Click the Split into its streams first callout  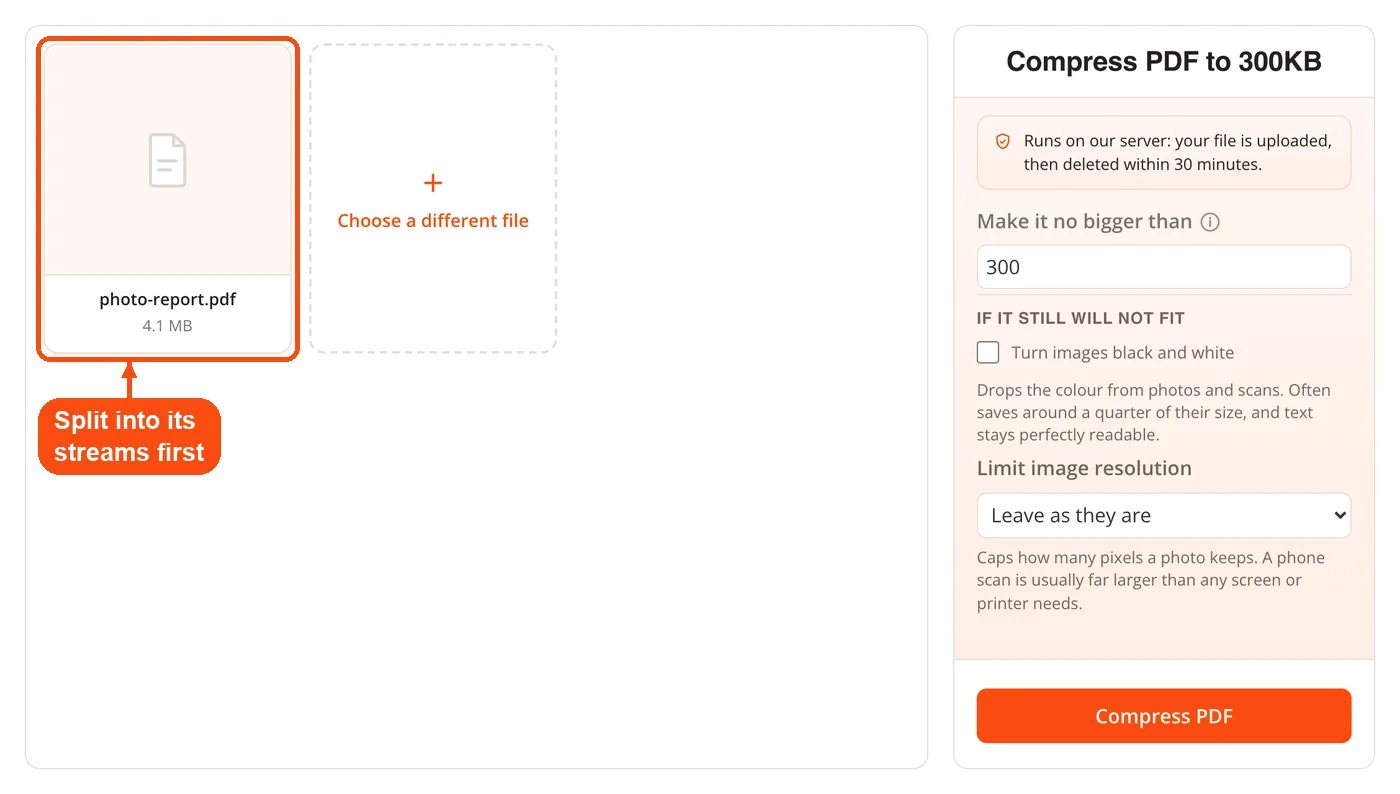coord(129,436)
